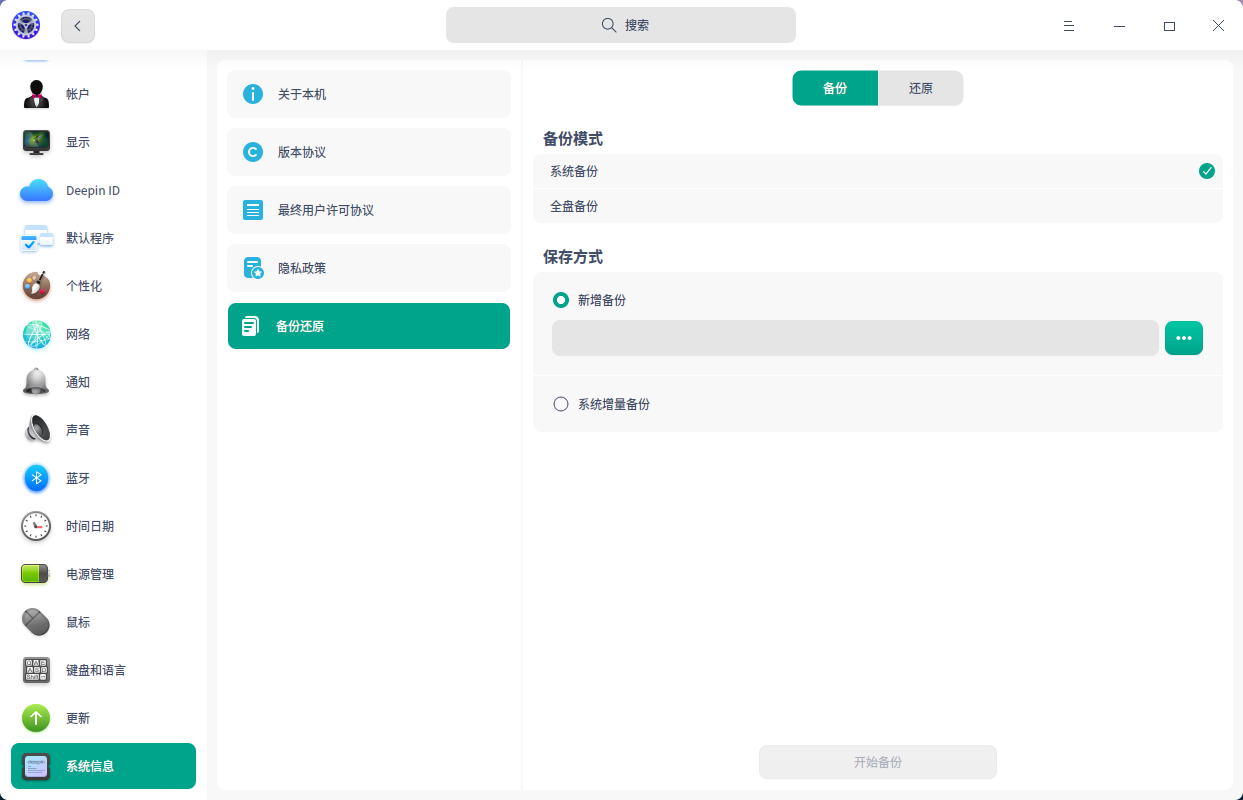Screen dimensions: 1243x800
Task: Maximize the Control Center window
Action: point(1169,26)
